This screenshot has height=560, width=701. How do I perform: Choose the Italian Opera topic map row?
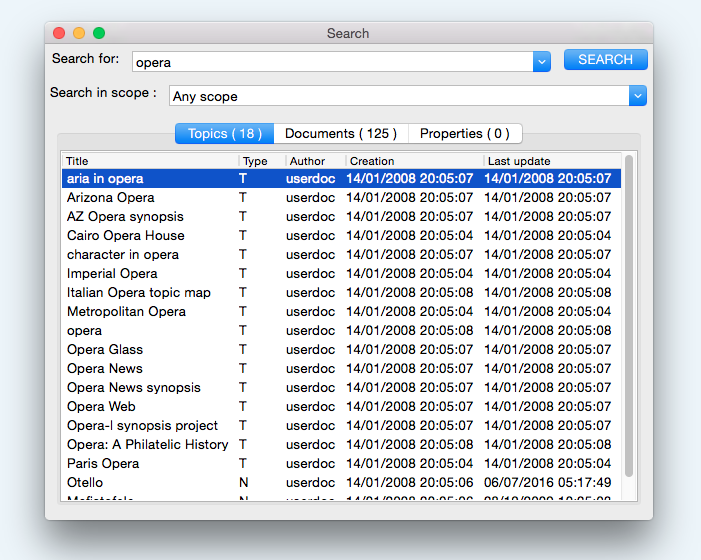pyautogui.click(x=139, y=293)
